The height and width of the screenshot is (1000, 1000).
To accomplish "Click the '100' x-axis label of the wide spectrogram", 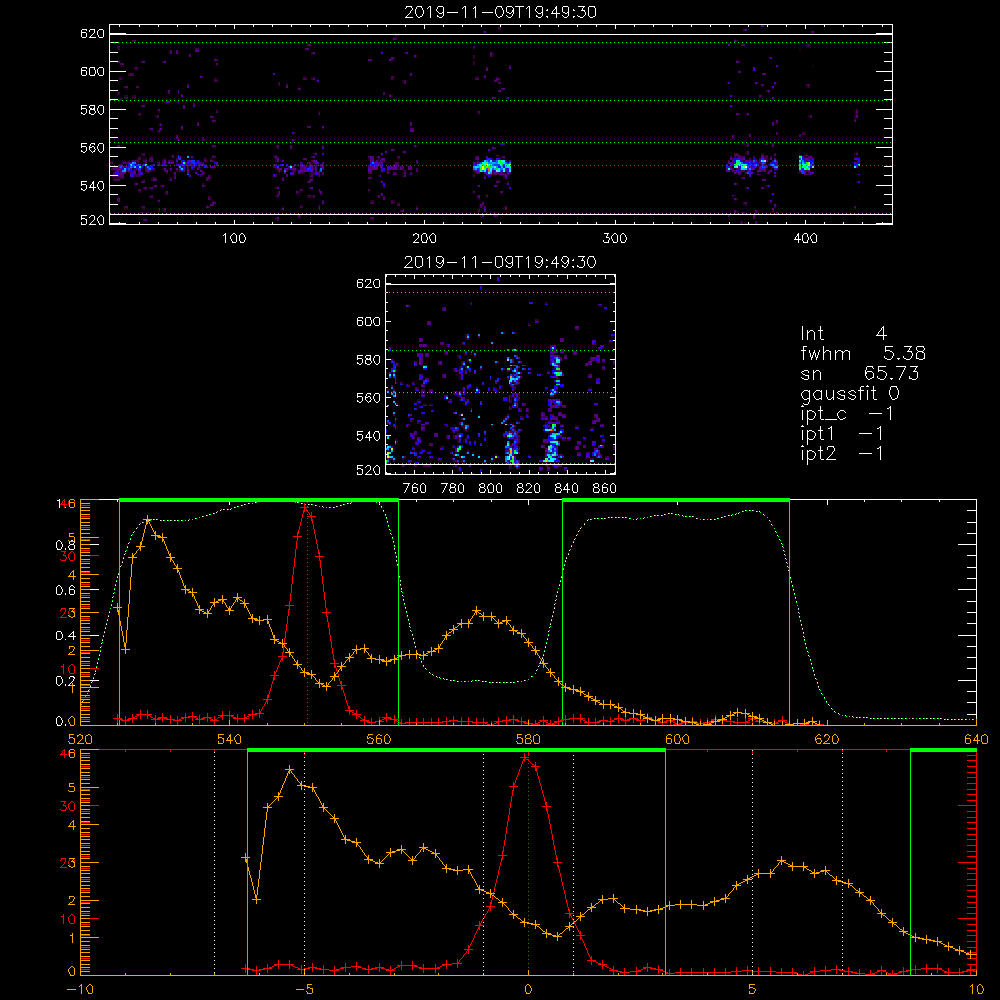I will pos(234,239).
